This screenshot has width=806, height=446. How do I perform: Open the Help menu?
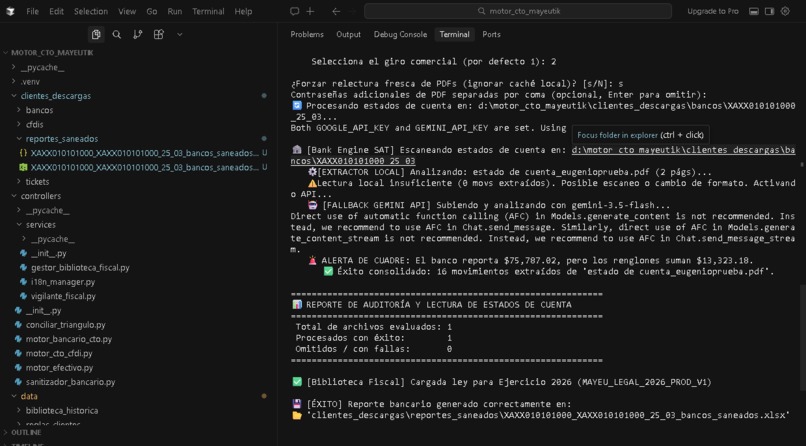tap(243, 11)
